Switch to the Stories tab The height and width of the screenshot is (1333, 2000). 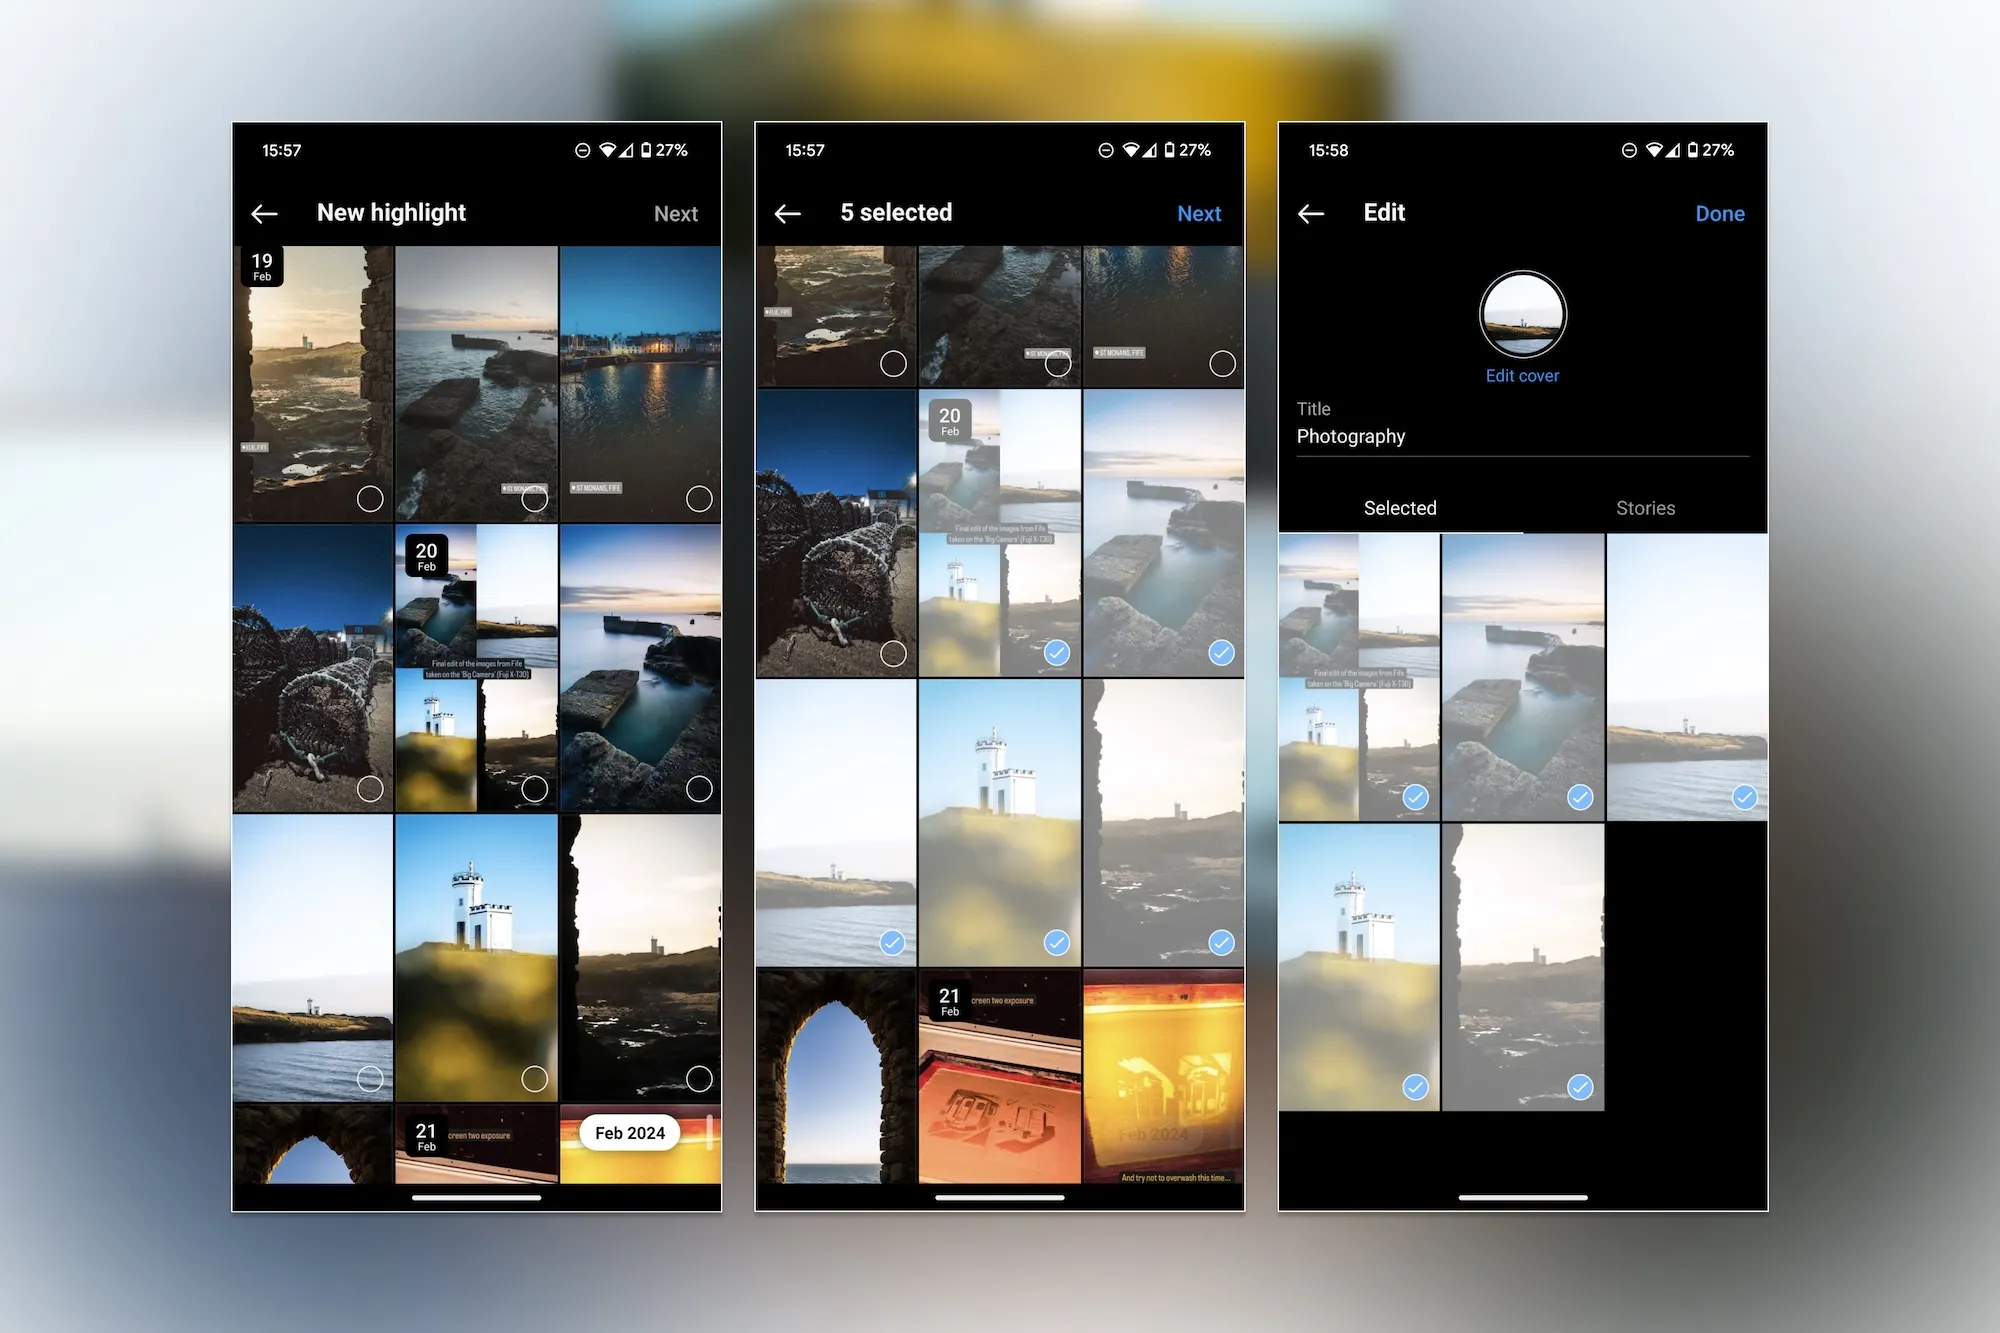click(1646, 508)
